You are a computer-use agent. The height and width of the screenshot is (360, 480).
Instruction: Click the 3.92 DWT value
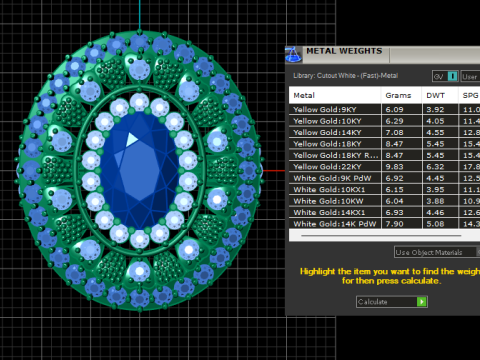(435, 109)
